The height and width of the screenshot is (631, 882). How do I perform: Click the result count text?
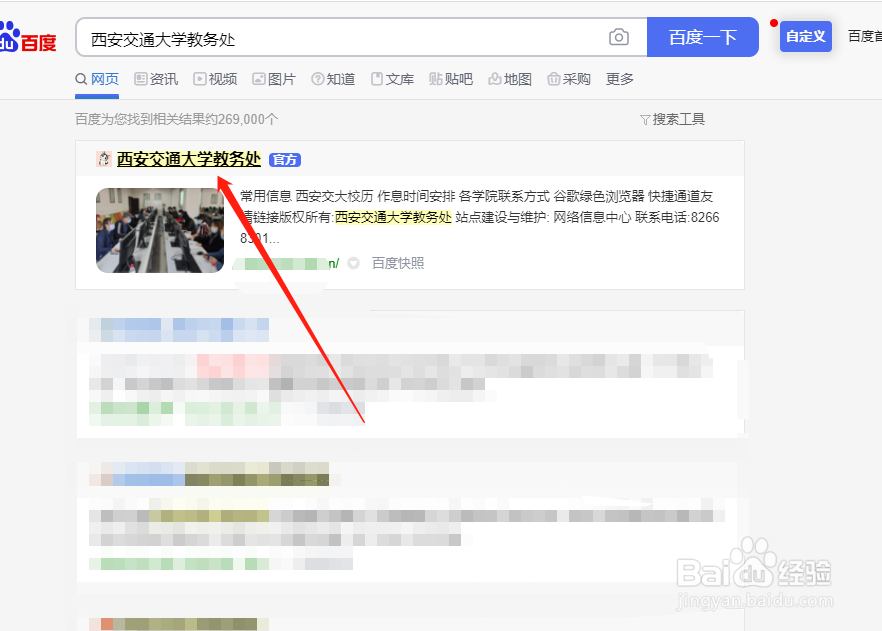pyautogui.click(x=177, y=119)
